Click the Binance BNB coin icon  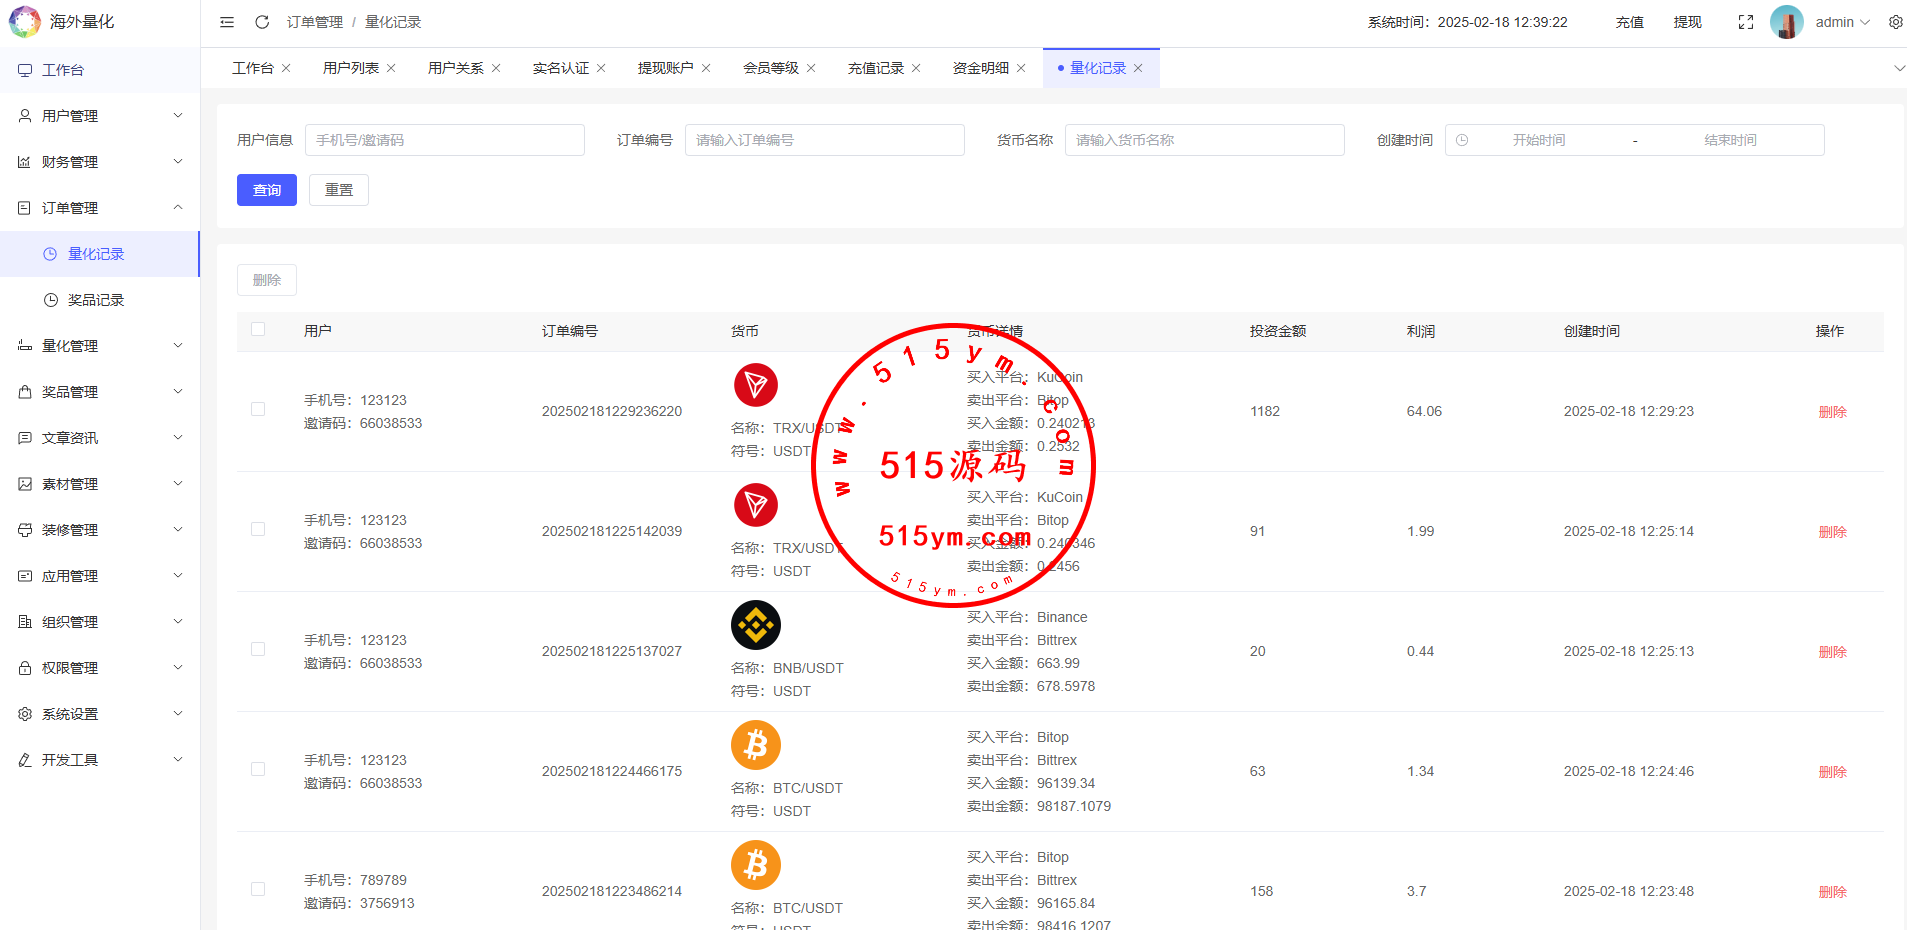[x=756, y=625]
